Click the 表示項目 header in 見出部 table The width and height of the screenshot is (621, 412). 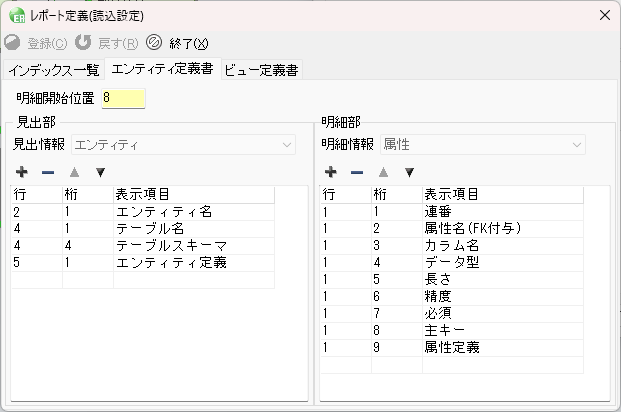[194, 195]
